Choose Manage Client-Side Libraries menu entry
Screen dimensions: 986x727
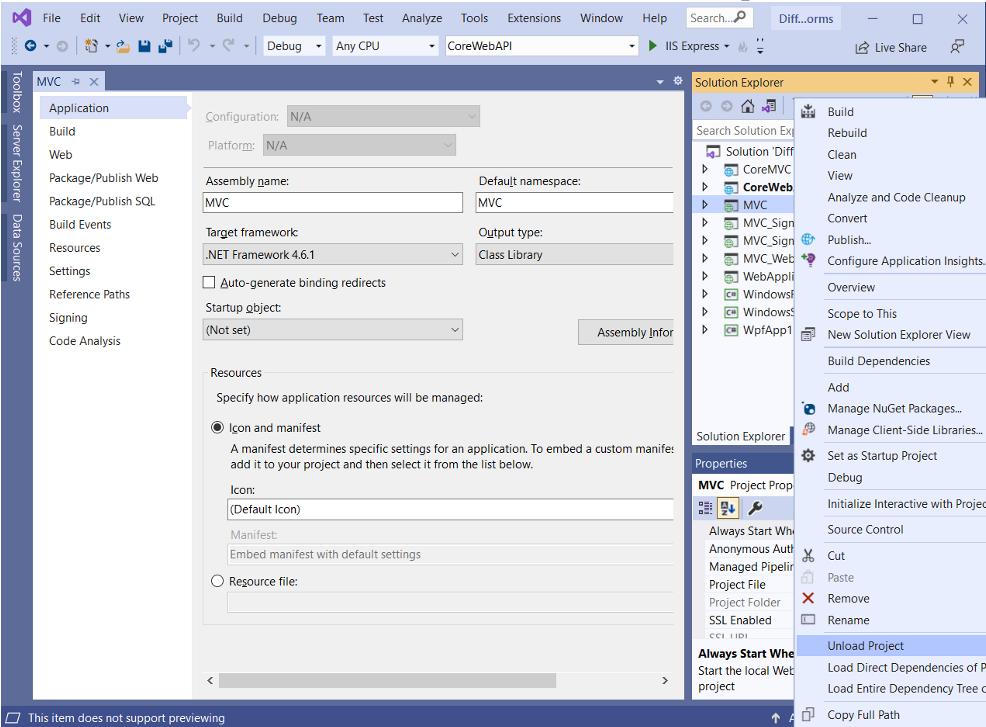[x=891, y=430]
